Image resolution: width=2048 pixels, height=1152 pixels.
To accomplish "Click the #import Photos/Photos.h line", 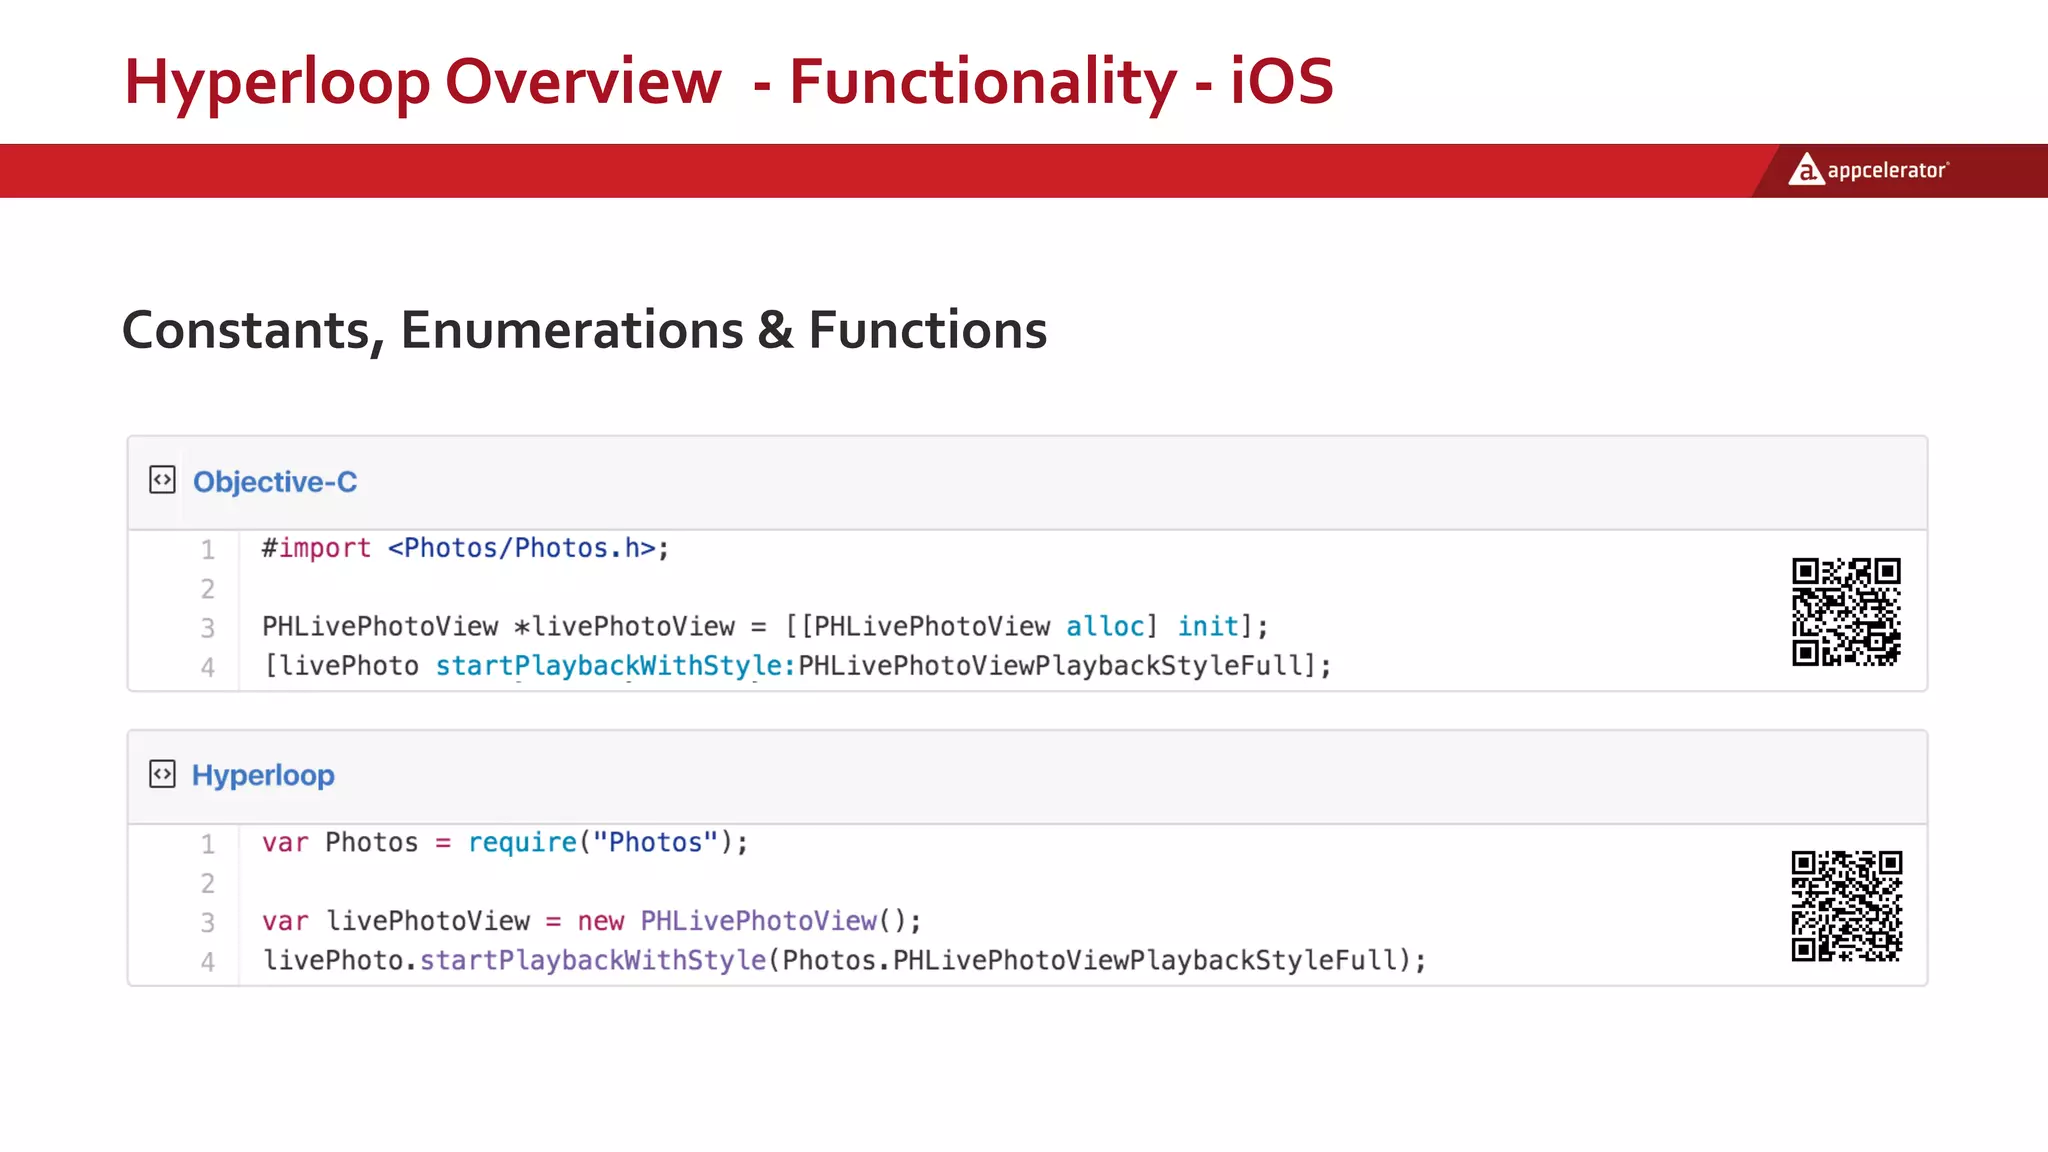I will 465,548.
